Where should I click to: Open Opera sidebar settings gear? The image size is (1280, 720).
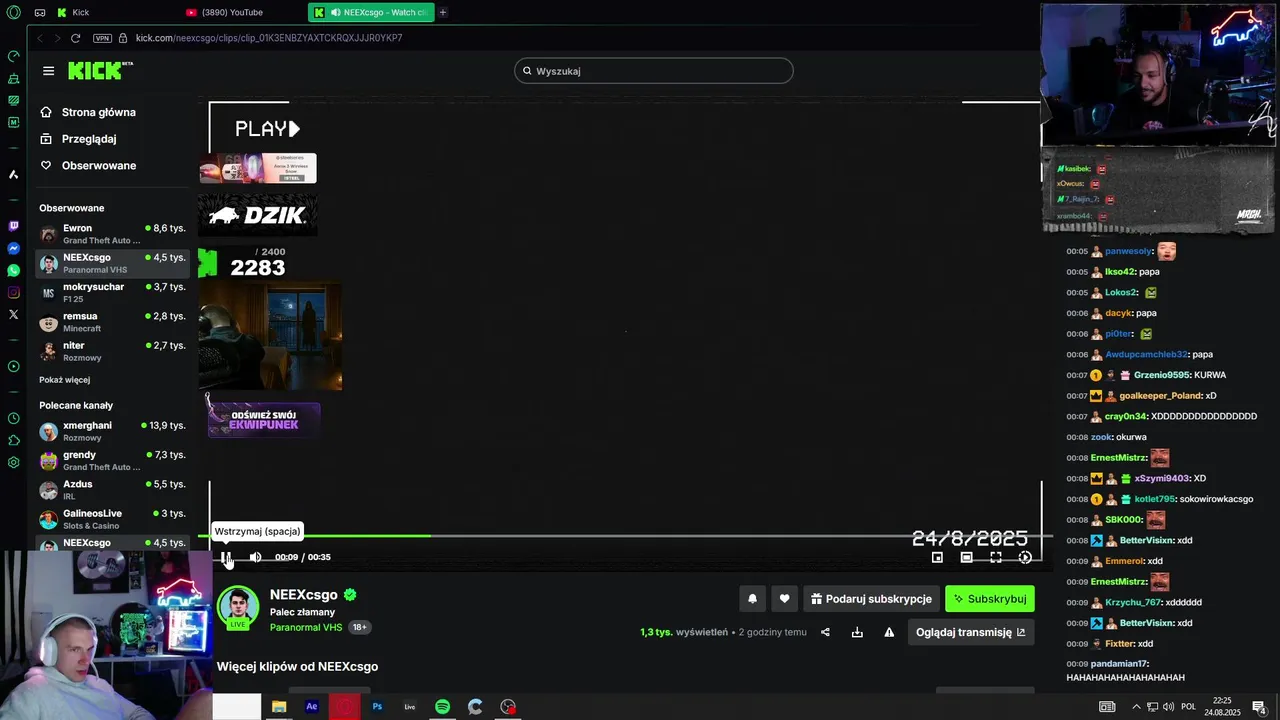click(13, 462)
